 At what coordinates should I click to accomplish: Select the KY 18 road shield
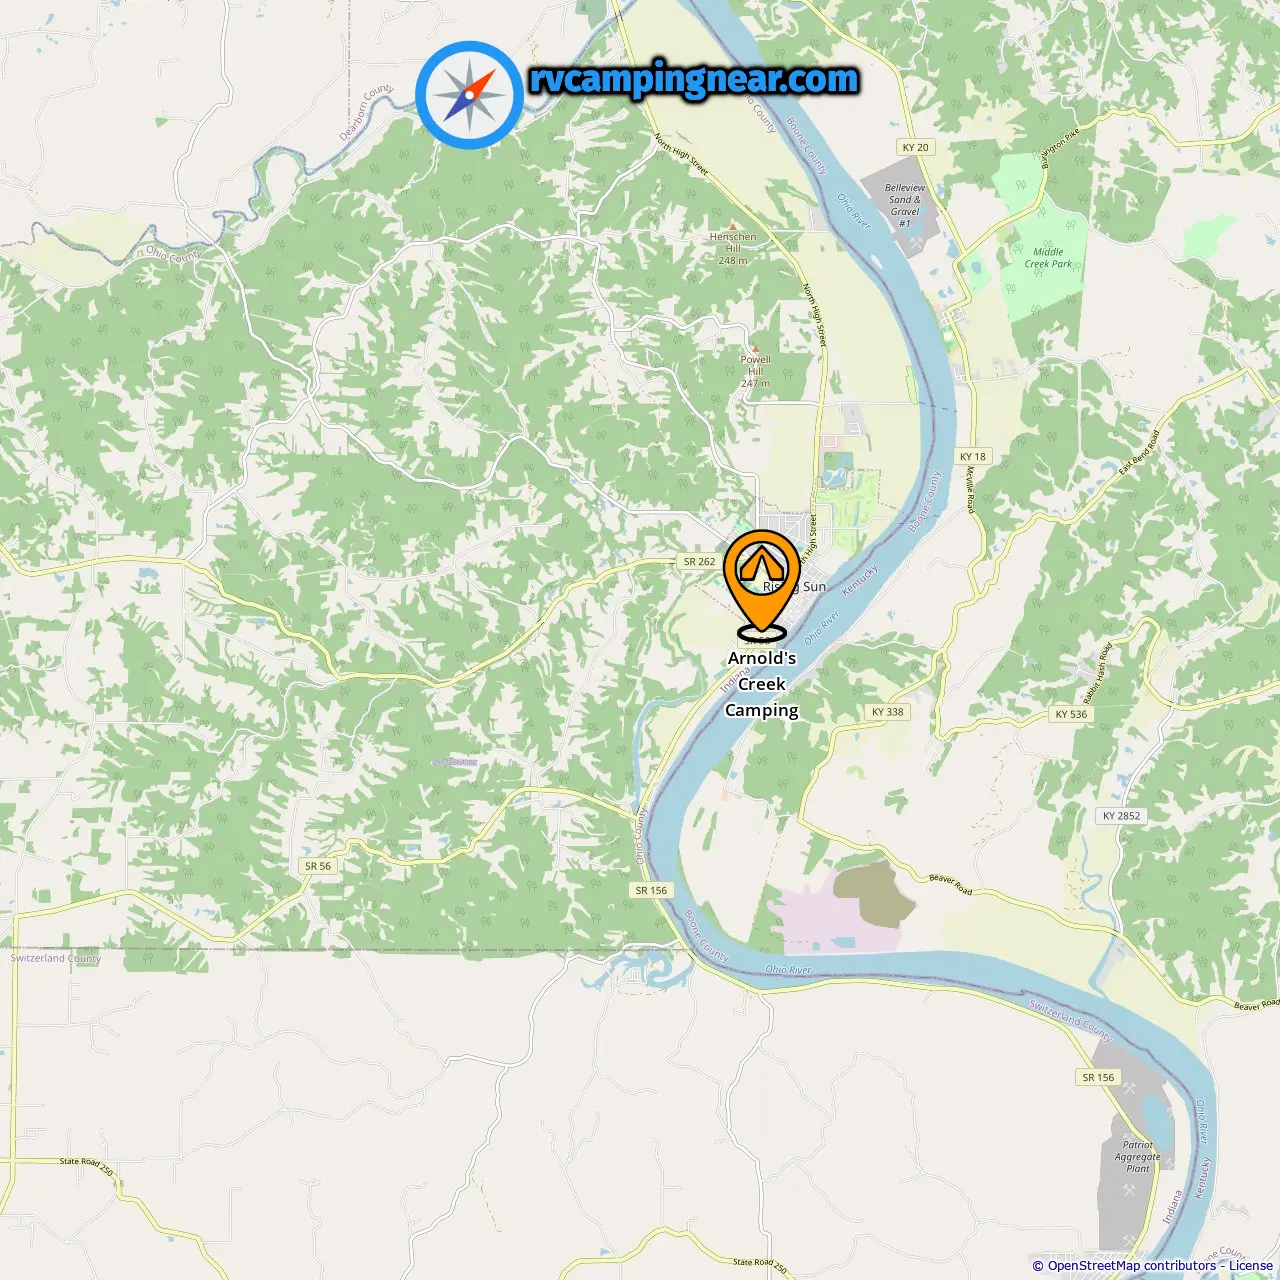tap(973, 456)
